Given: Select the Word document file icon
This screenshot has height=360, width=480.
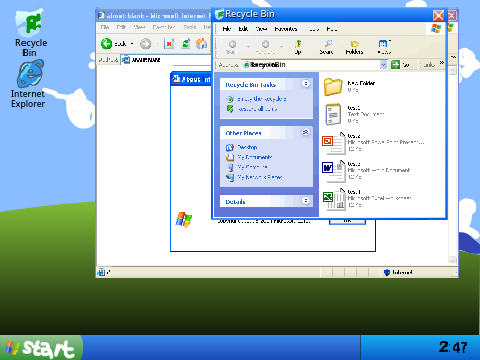Looking at the screenshot, I should 333,171.
